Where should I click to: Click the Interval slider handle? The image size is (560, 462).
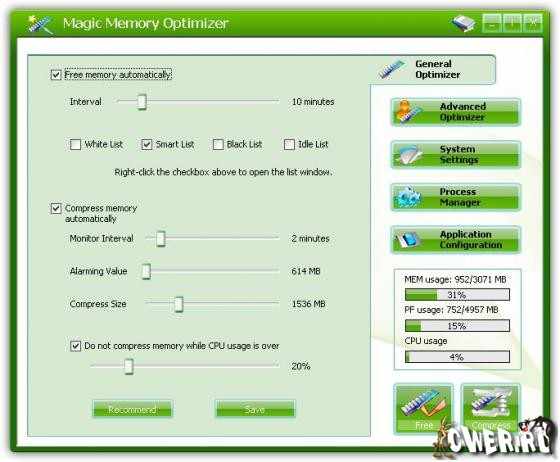[142, 102]
